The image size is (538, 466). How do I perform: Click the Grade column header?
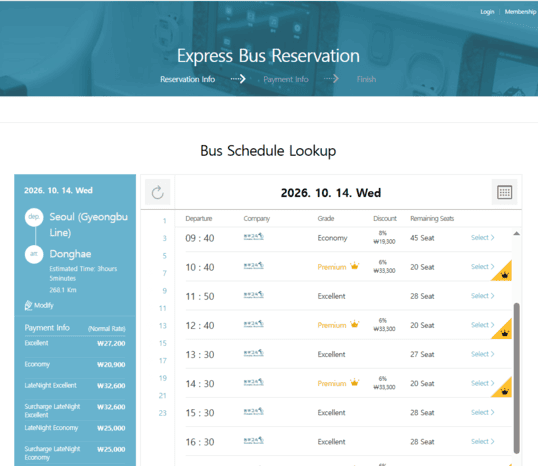point(326,219)
